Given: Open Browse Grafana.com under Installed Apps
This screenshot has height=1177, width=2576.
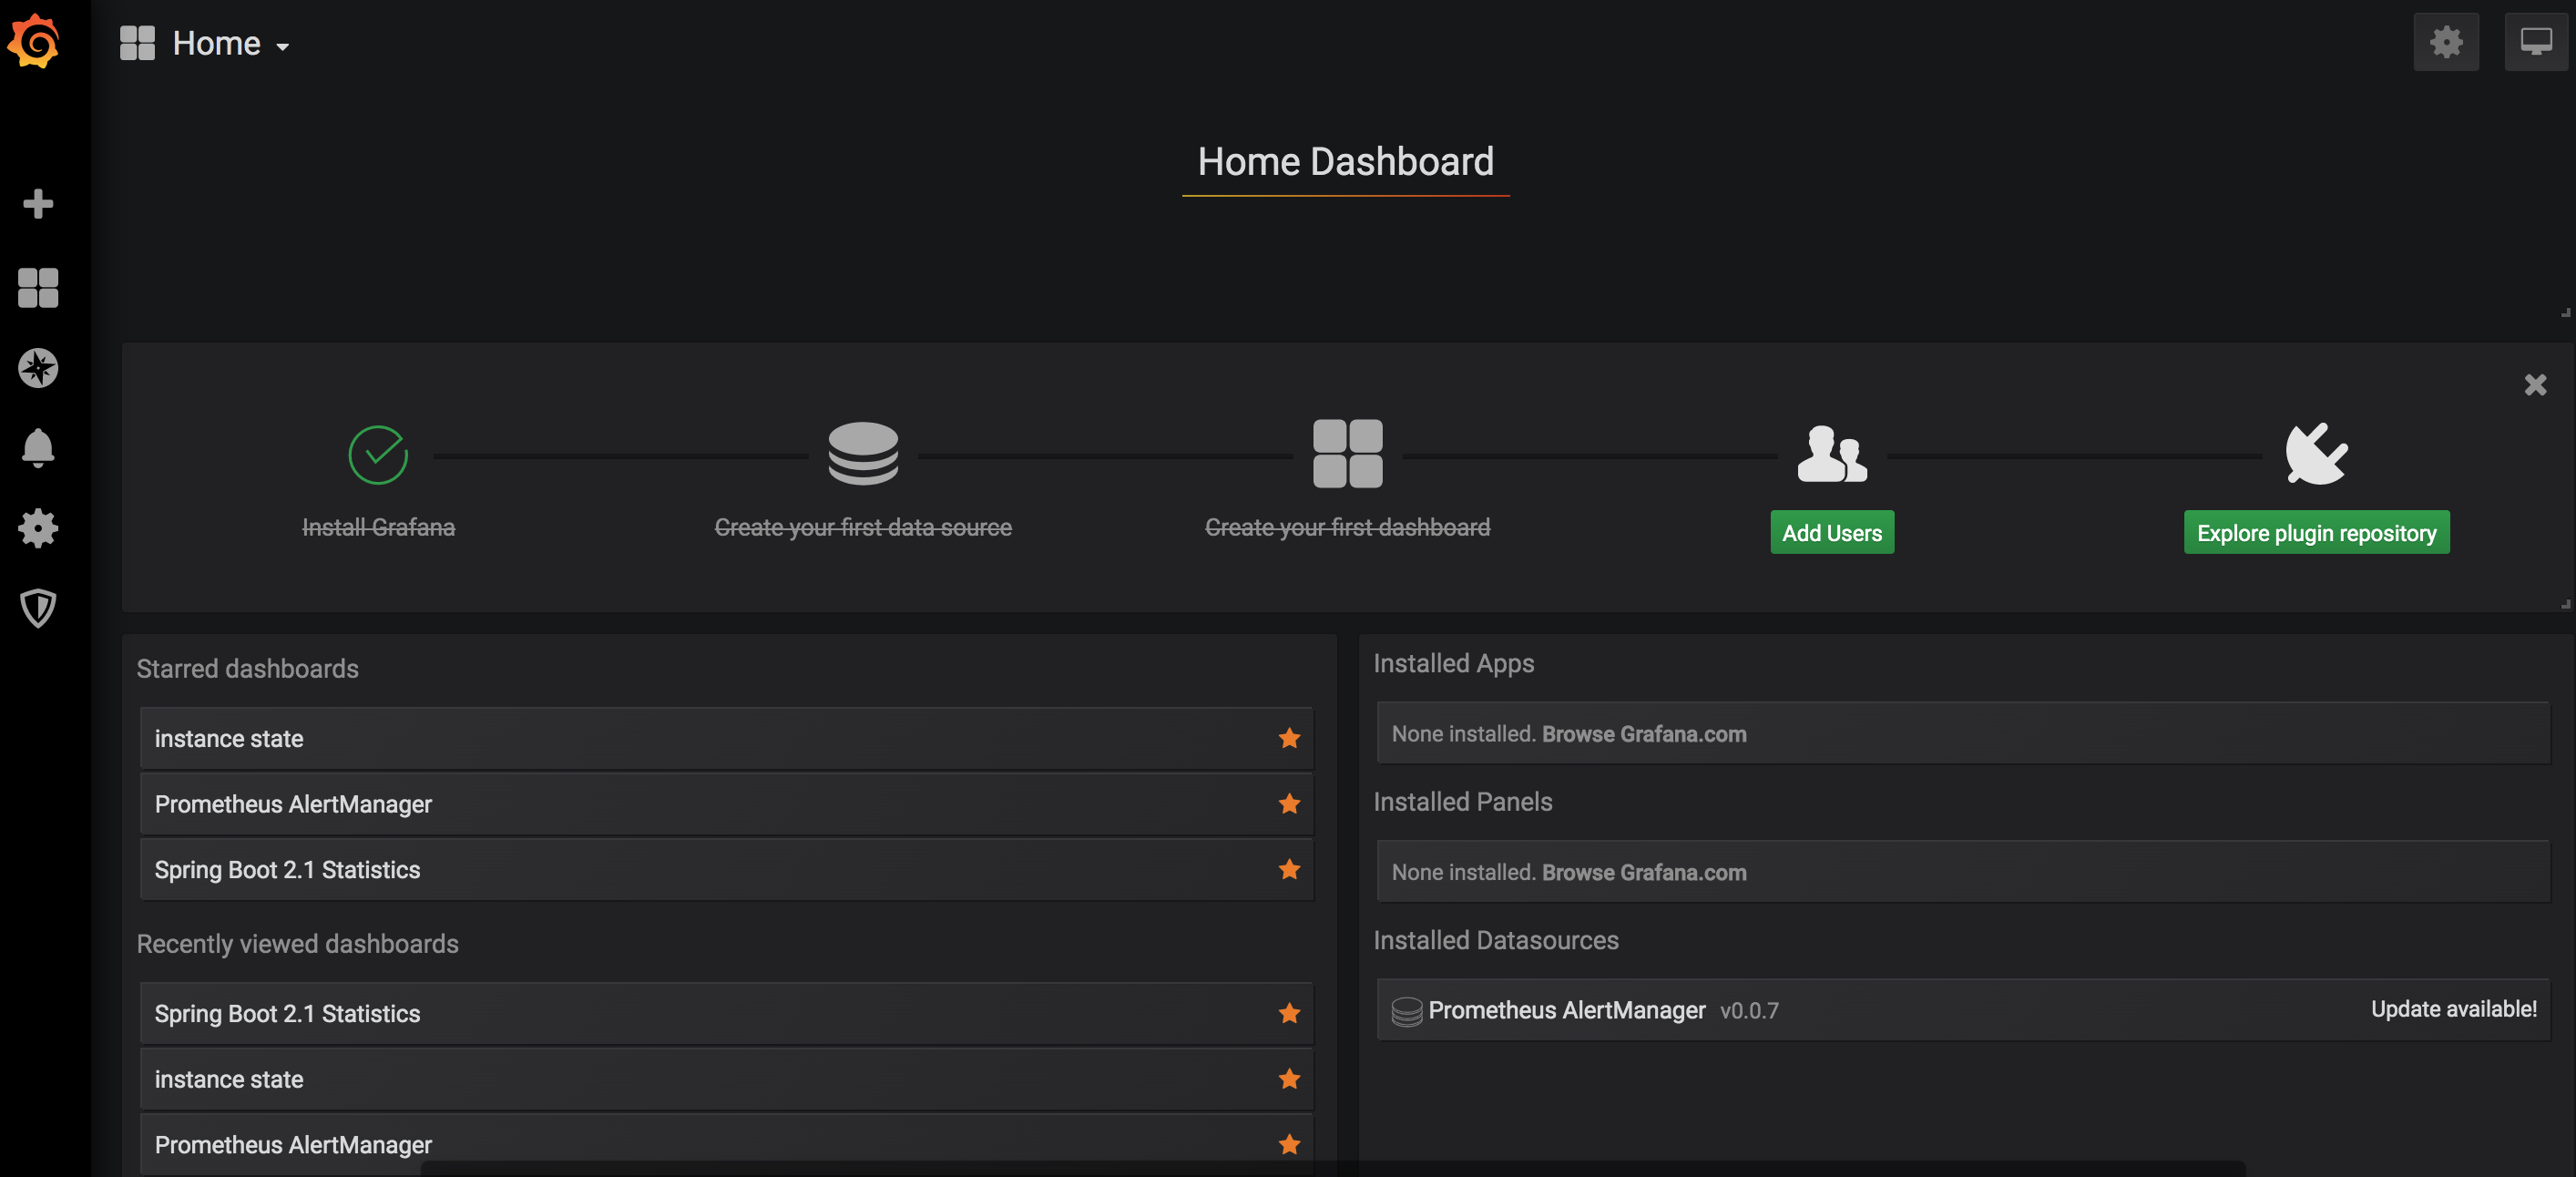Looking at the screenshot, I should coord(1644,733).
